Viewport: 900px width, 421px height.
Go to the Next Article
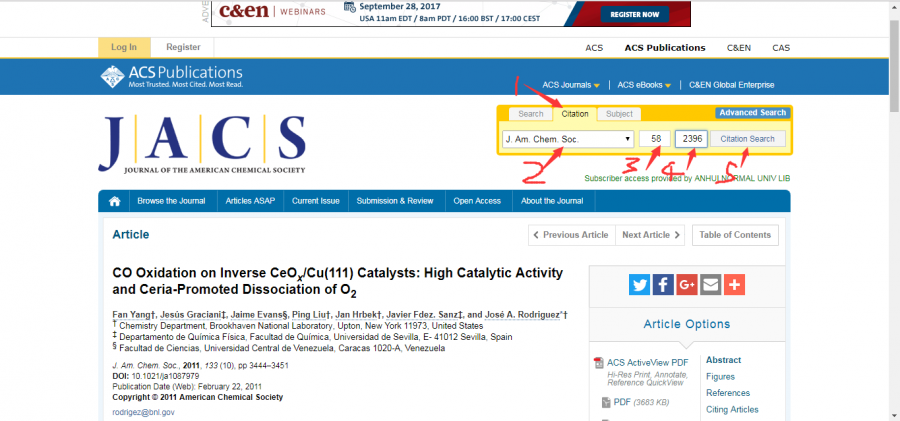pyautogui.click(x=650, y=235)
